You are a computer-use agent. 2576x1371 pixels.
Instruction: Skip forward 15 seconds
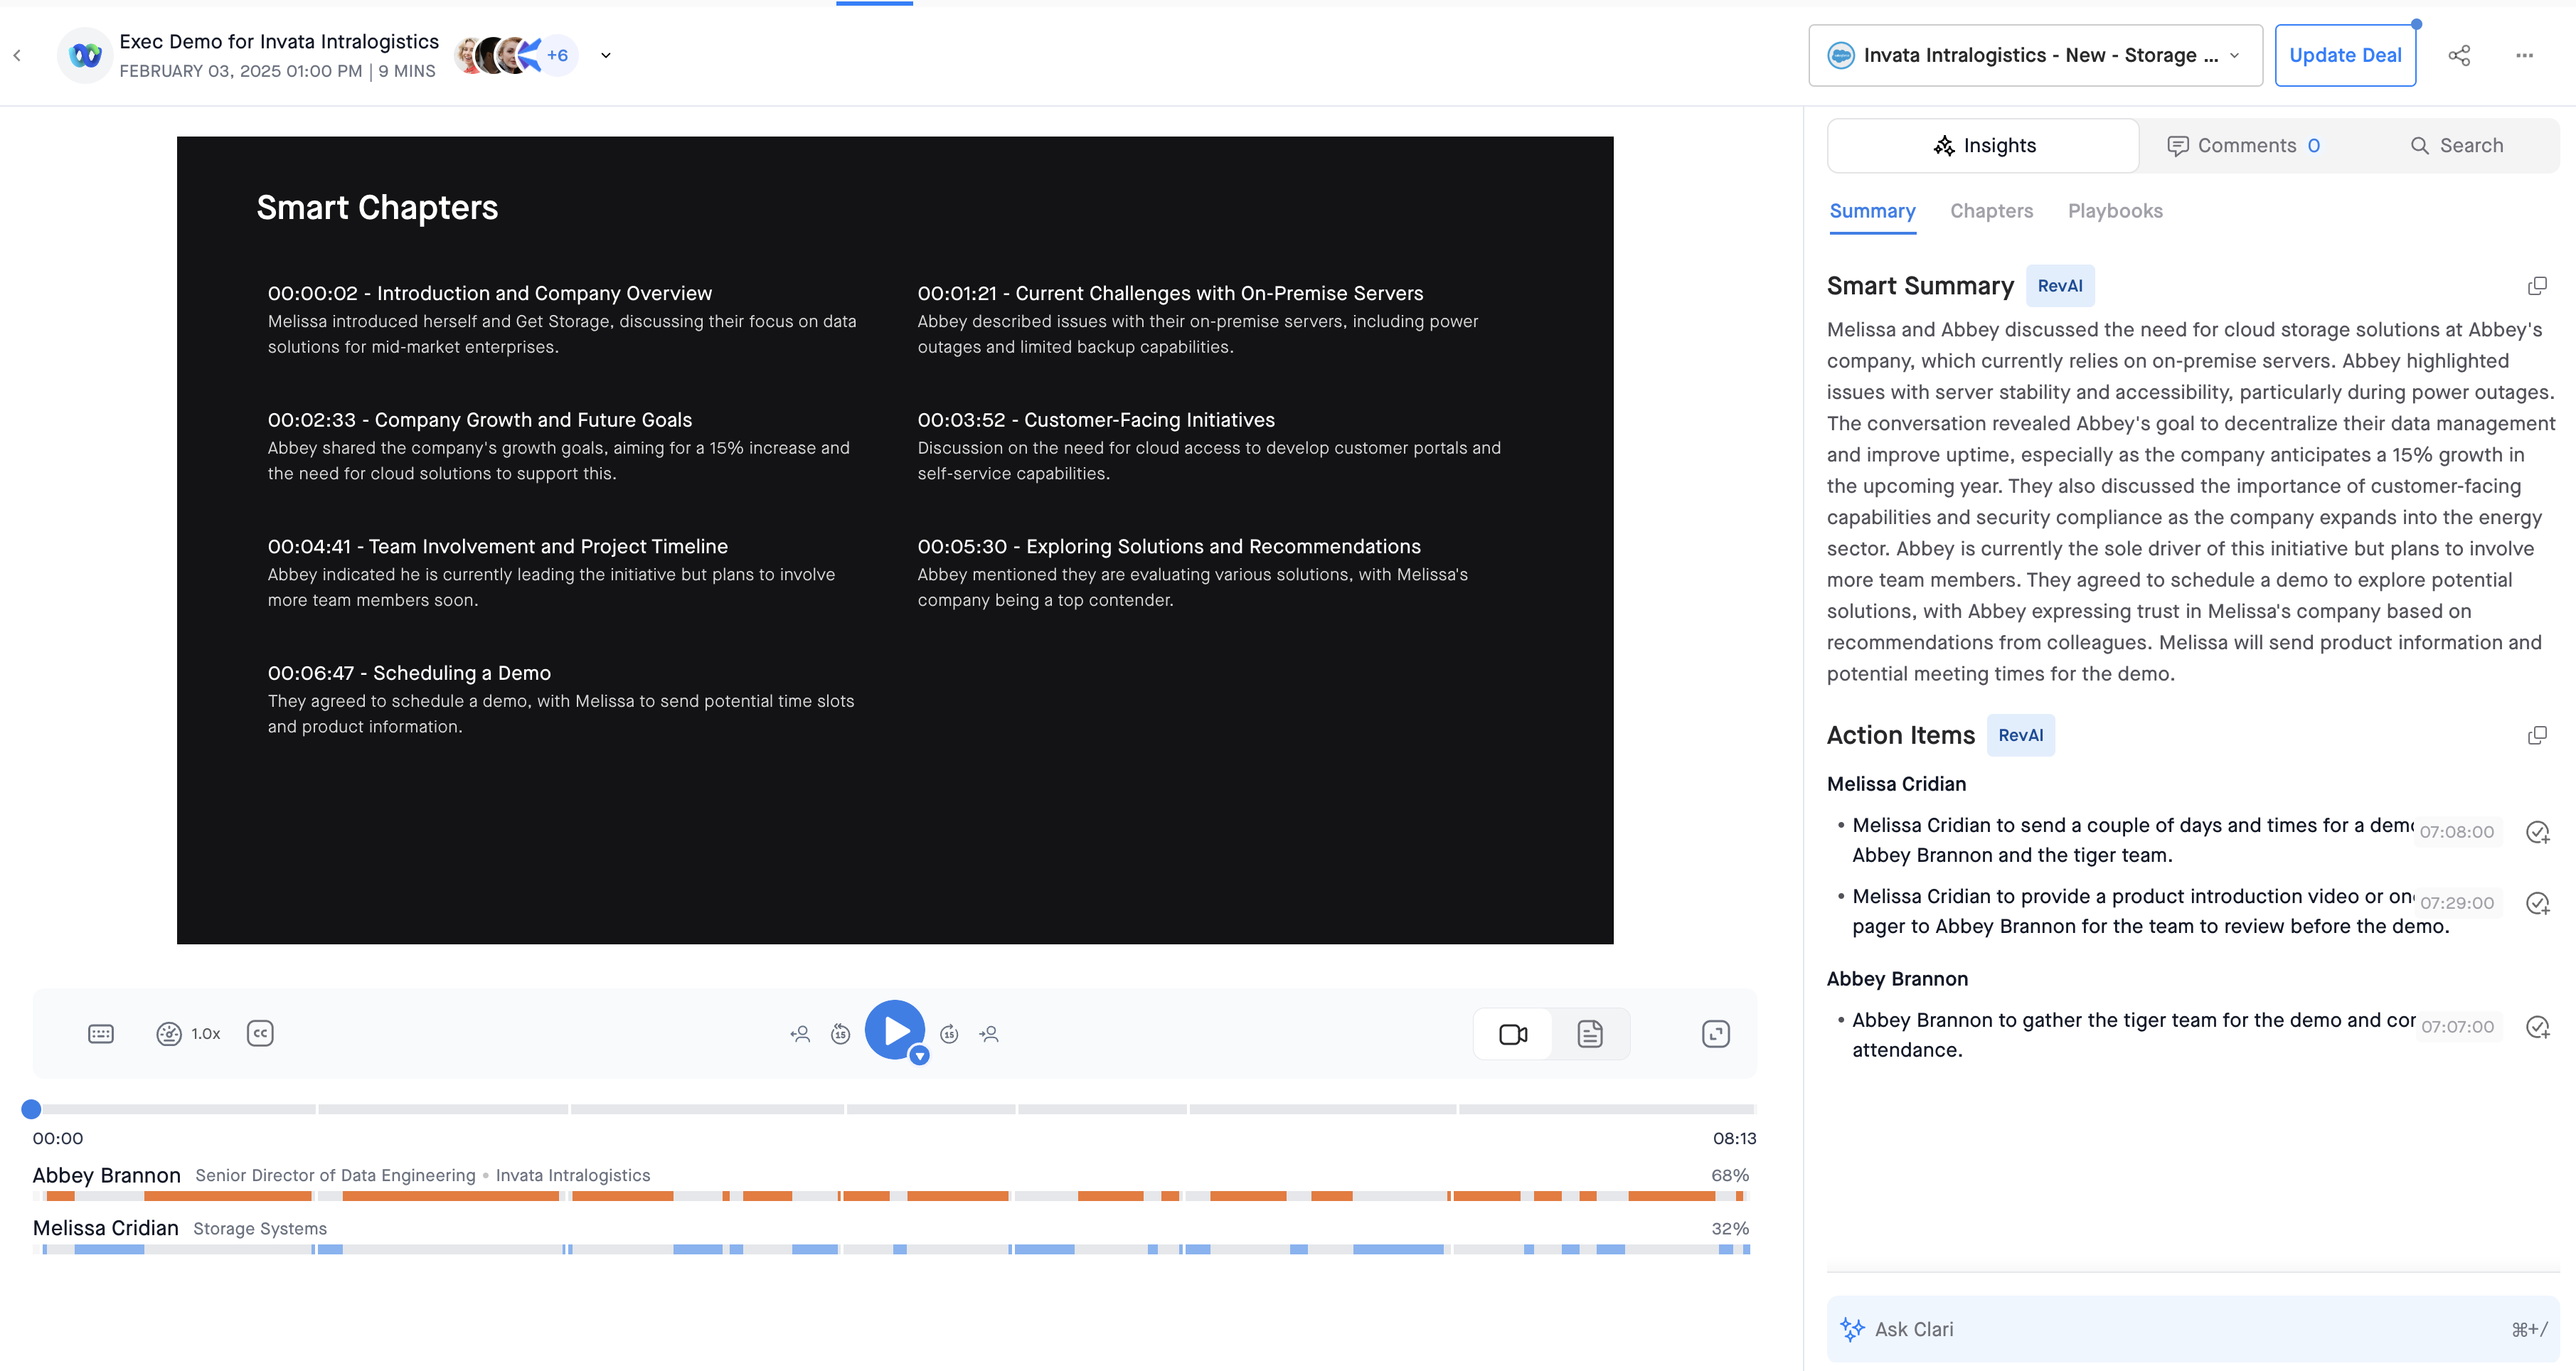click(949, 1034)
